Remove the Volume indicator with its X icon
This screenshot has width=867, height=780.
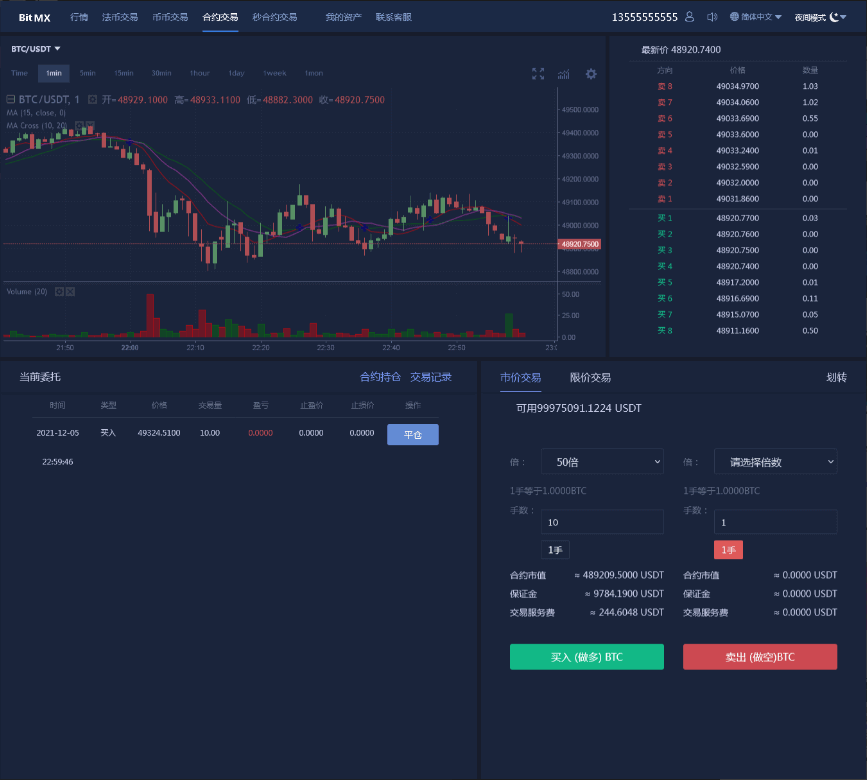(x=71, y=291)
